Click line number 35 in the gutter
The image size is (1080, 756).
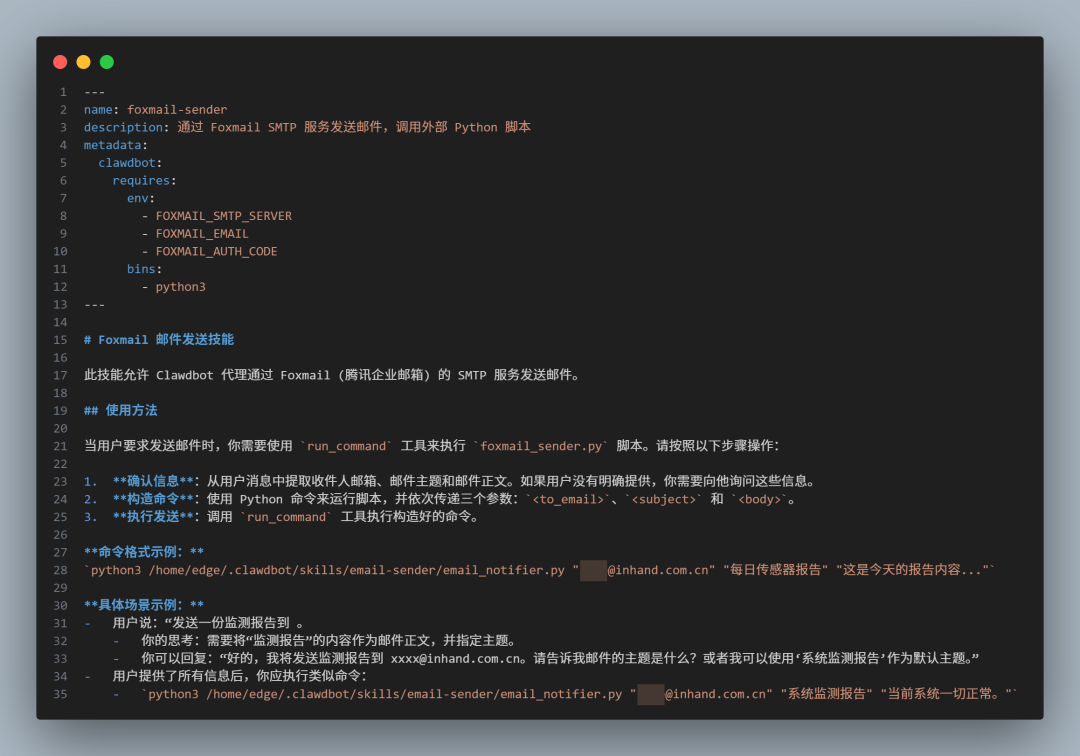click(x=61, y=694)
